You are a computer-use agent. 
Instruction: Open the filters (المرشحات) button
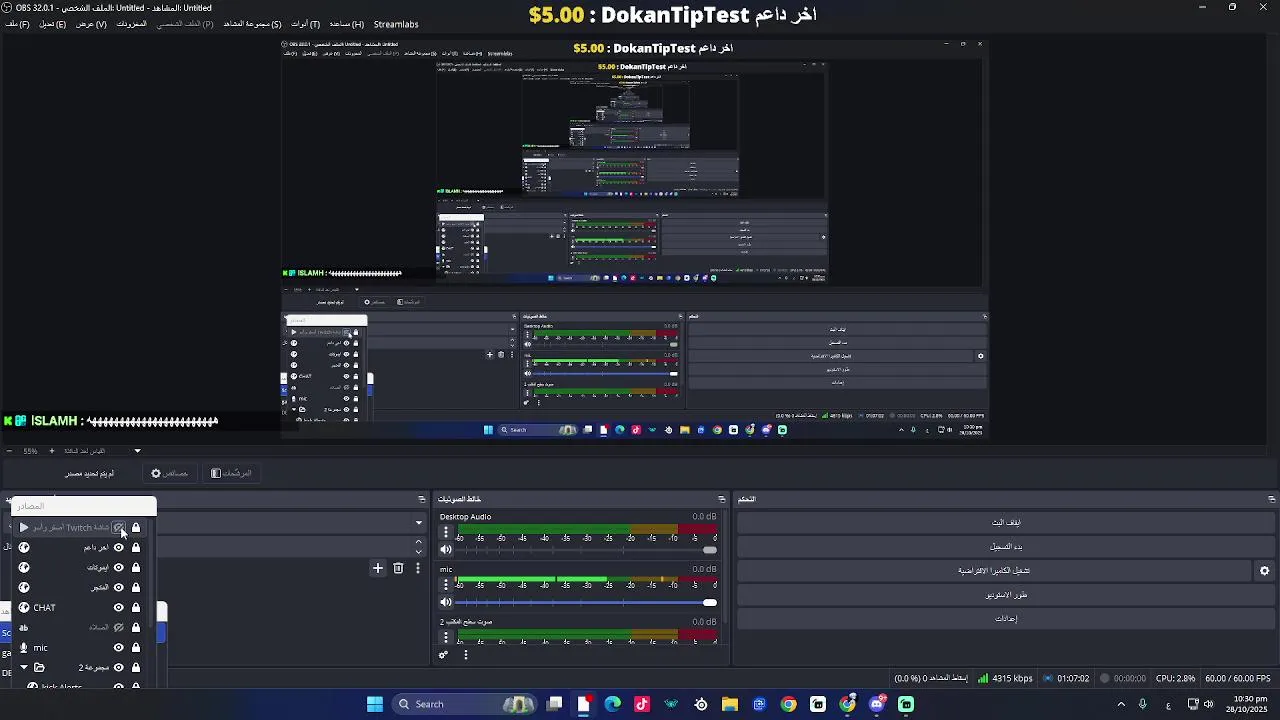click(231, 473)
